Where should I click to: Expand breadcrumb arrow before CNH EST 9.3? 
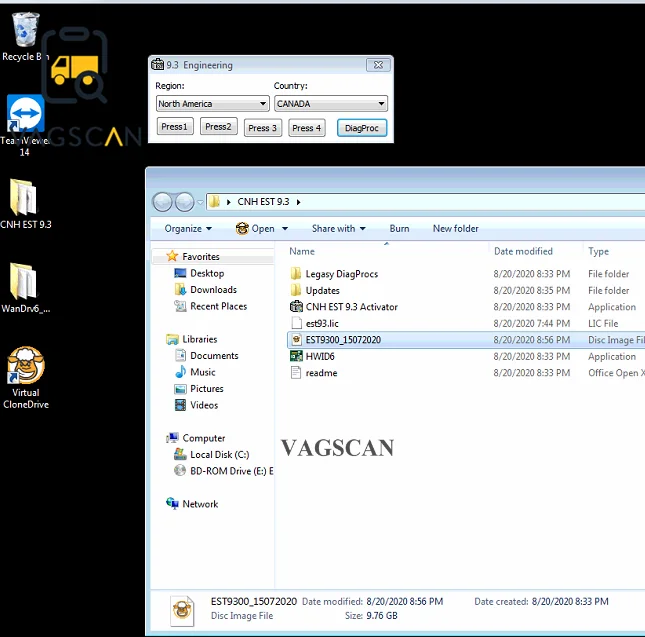point(229,202)
